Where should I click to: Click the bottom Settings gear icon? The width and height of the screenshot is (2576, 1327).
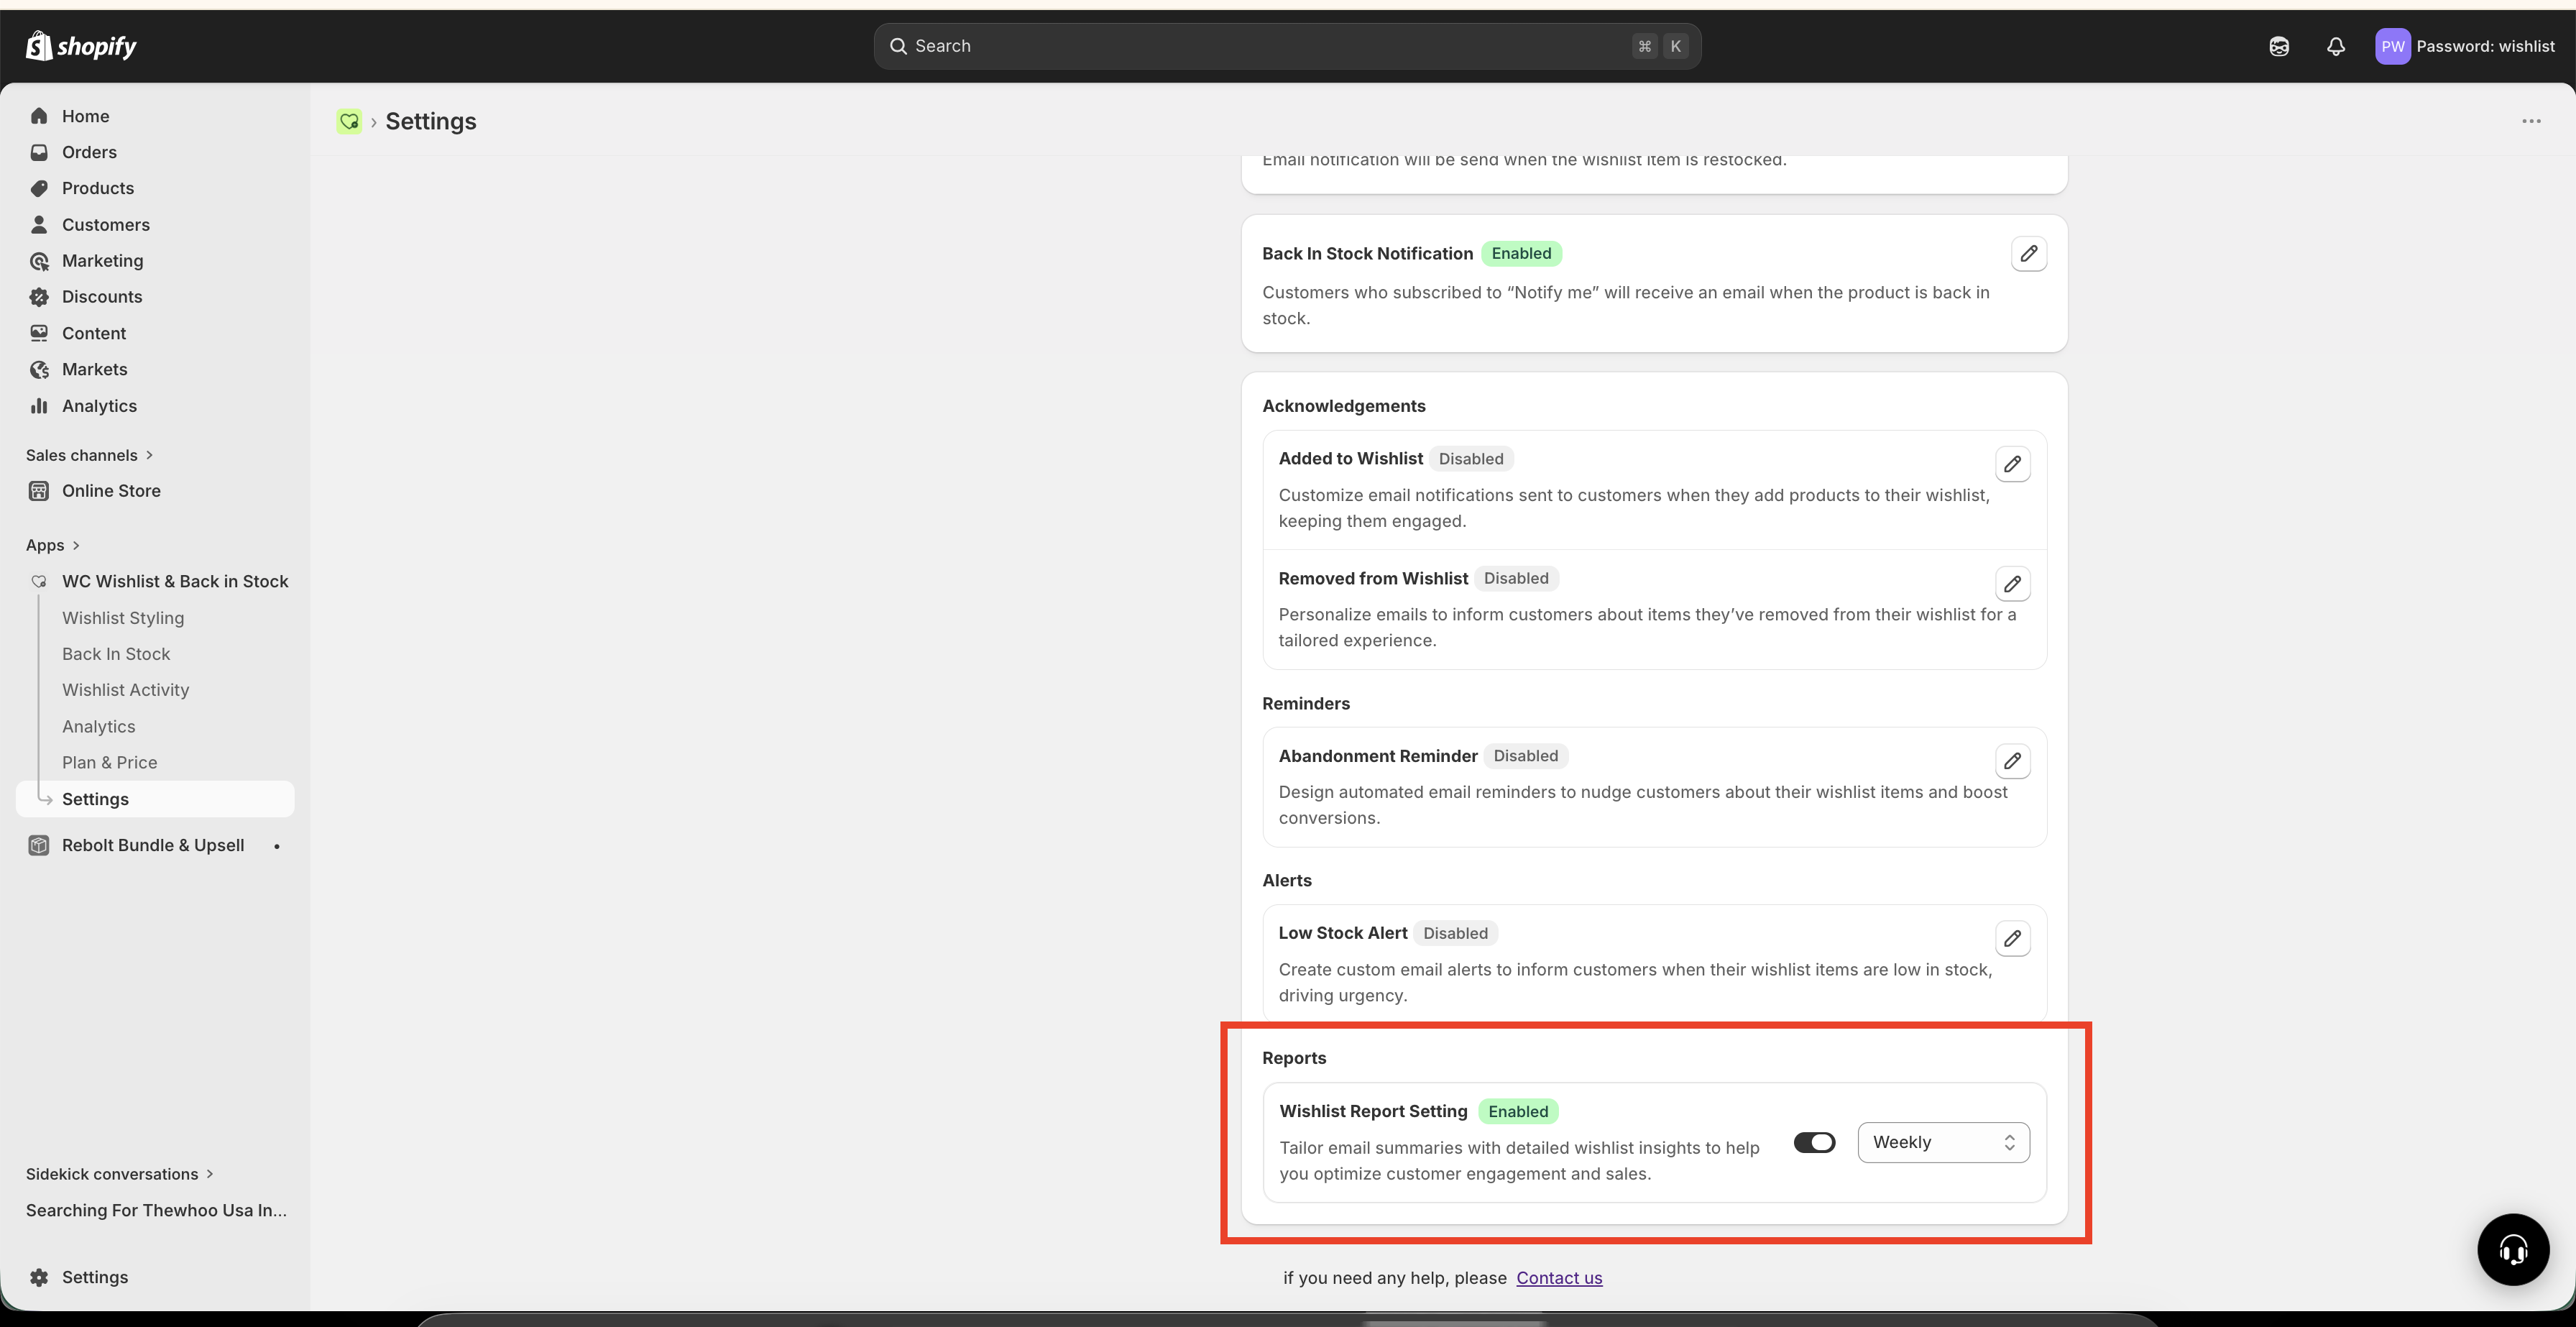[39, 1277]
